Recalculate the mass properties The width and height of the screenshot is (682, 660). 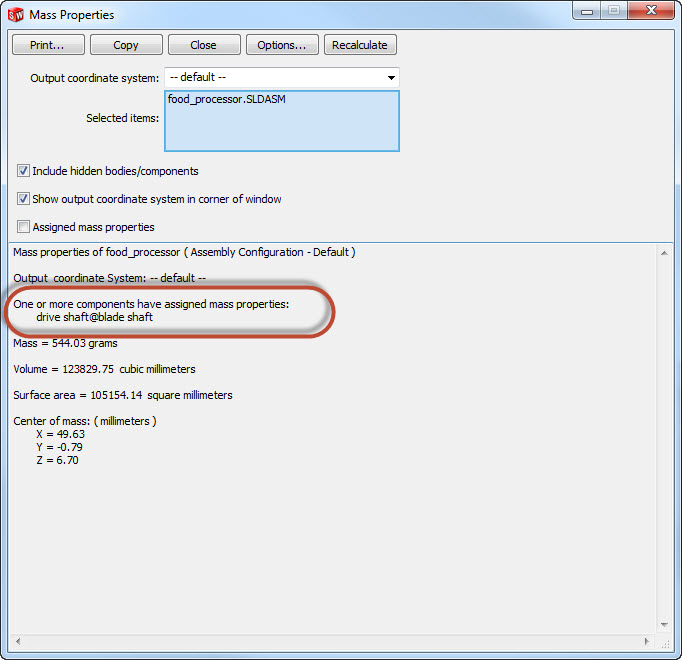tap(360, 45)
